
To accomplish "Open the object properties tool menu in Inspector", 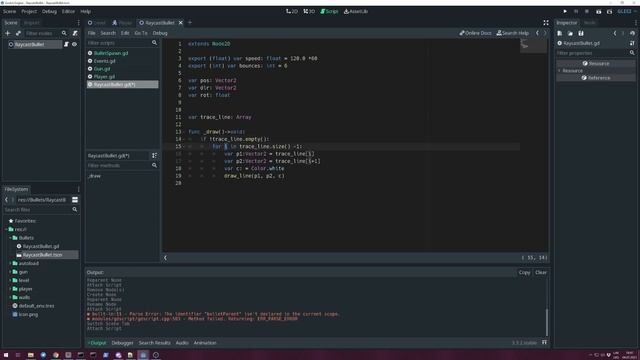I will tap(632, 43).
